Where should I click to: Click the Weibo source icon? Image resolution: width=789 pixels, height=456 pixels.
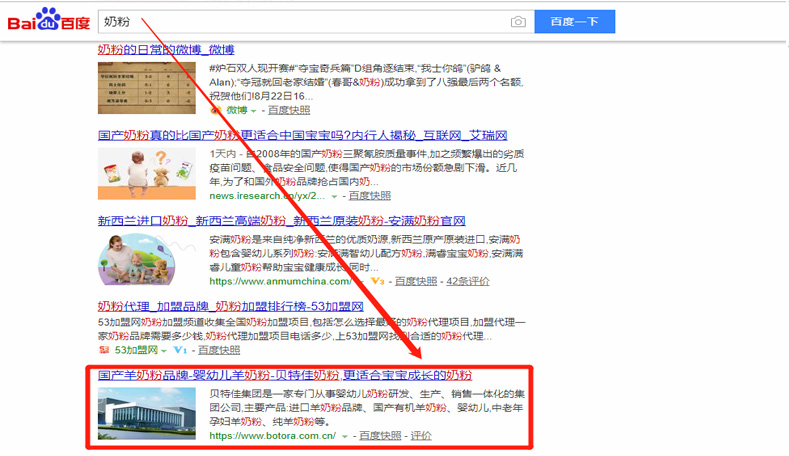(x=215, y=110)
